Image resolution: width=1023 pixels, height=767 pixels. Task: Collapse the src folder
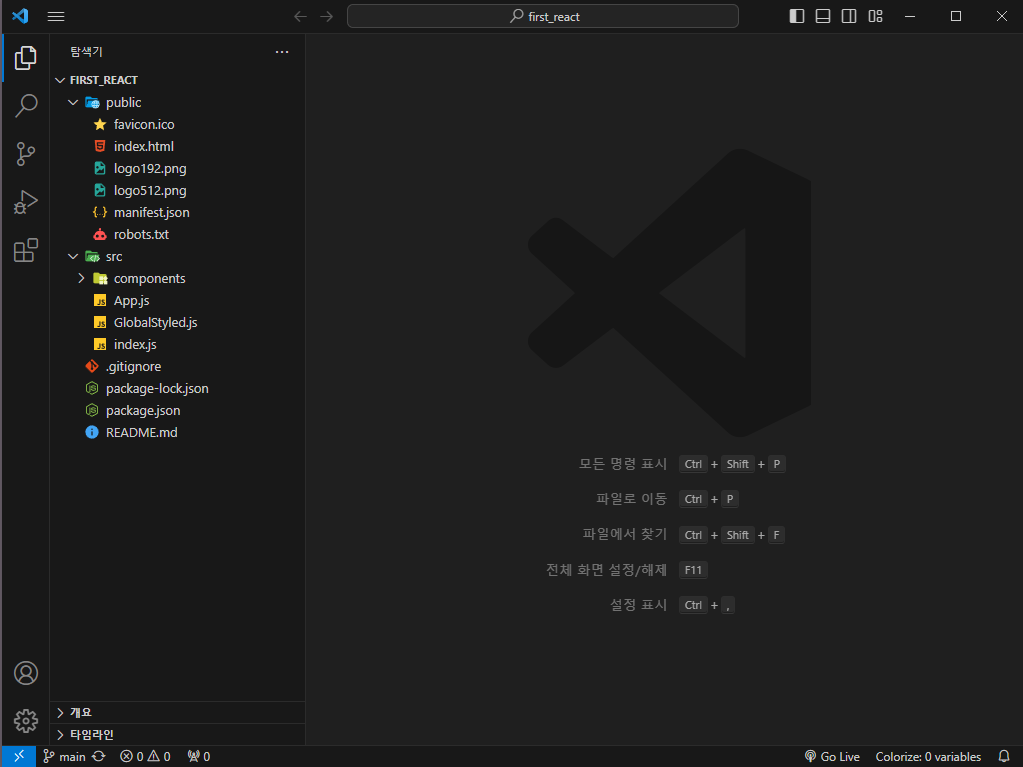click(73, 256)
